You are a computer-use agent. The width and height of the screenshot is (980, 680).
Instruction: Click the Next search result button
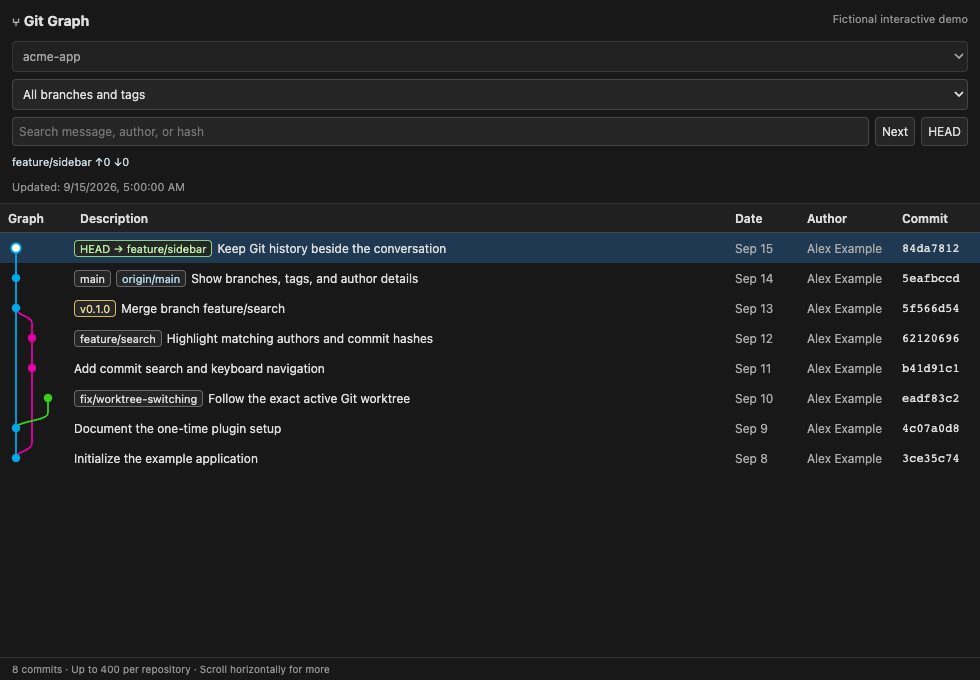tap(894, 132)
